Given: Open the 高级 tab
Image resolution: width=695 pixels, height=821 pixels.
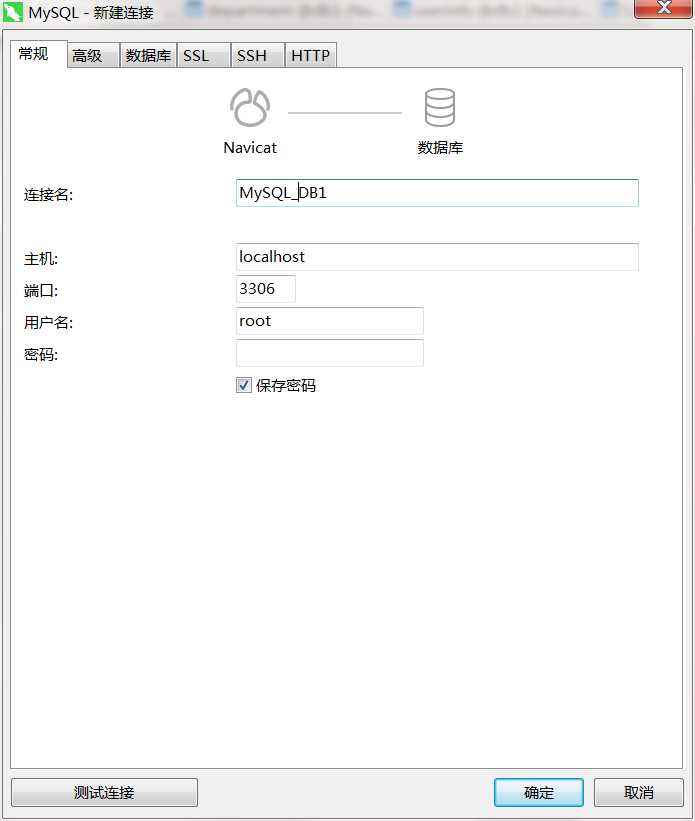Looking at the screenshot, I should (x=93, y=56).
